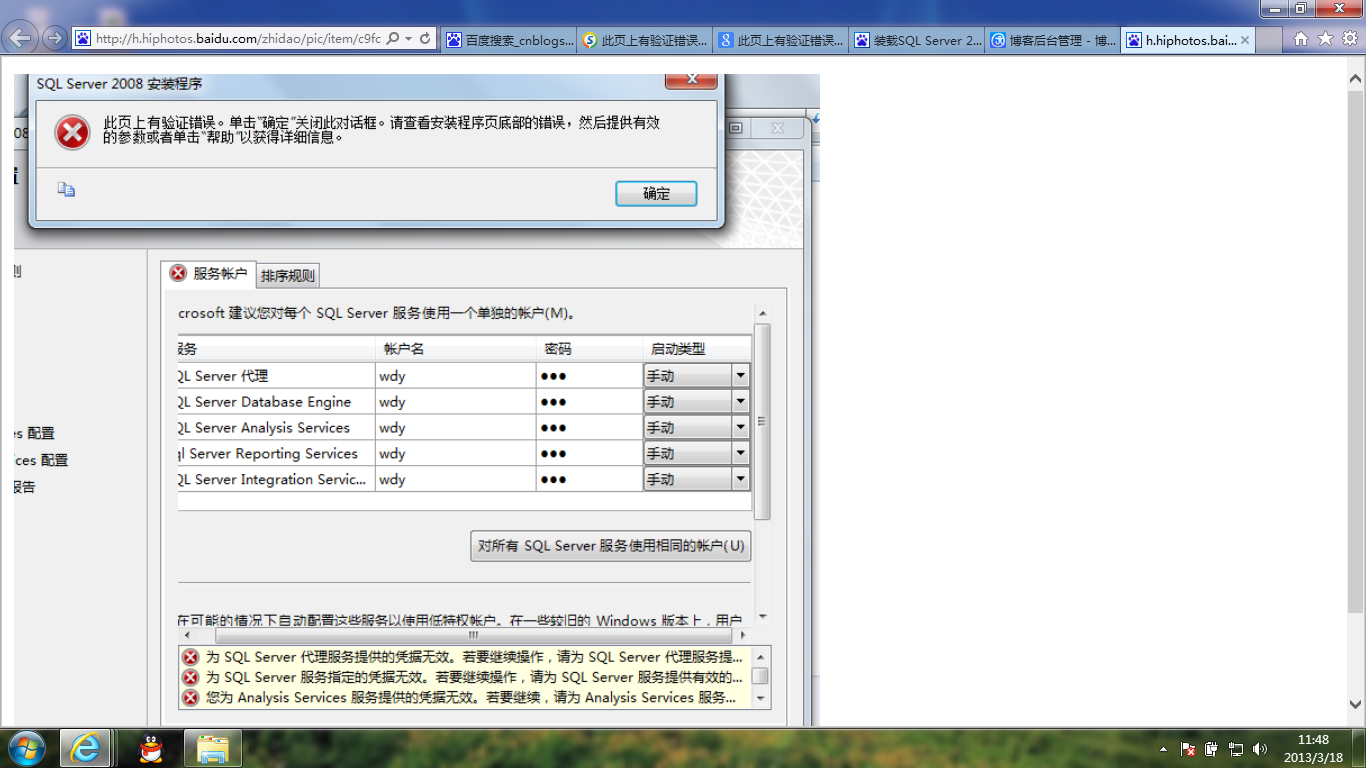The width and height of the screenshot is (1366, 768).
Task: Switch to second 此页上有验证错误 tab
Action: click(645, 40)
